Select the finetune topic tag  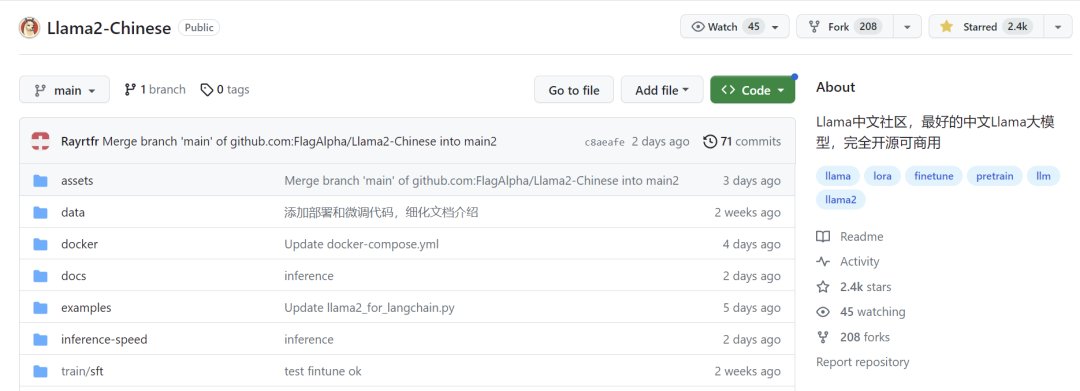(934, 176)
